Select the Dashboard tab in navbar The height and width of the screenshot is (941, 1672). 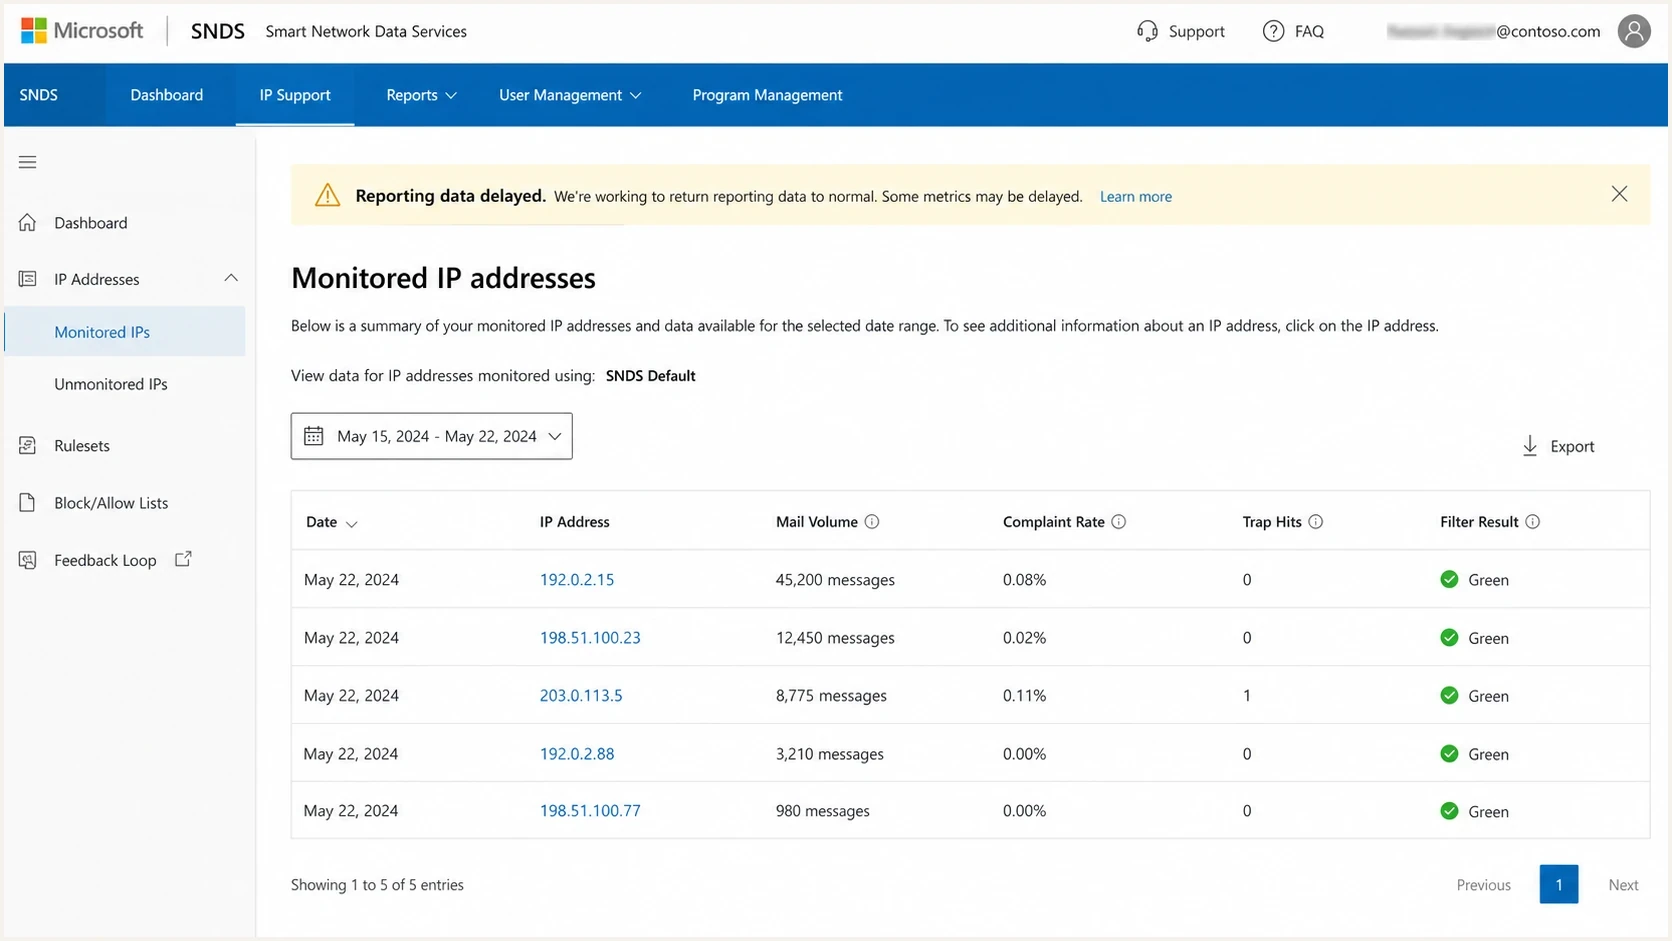167,95
